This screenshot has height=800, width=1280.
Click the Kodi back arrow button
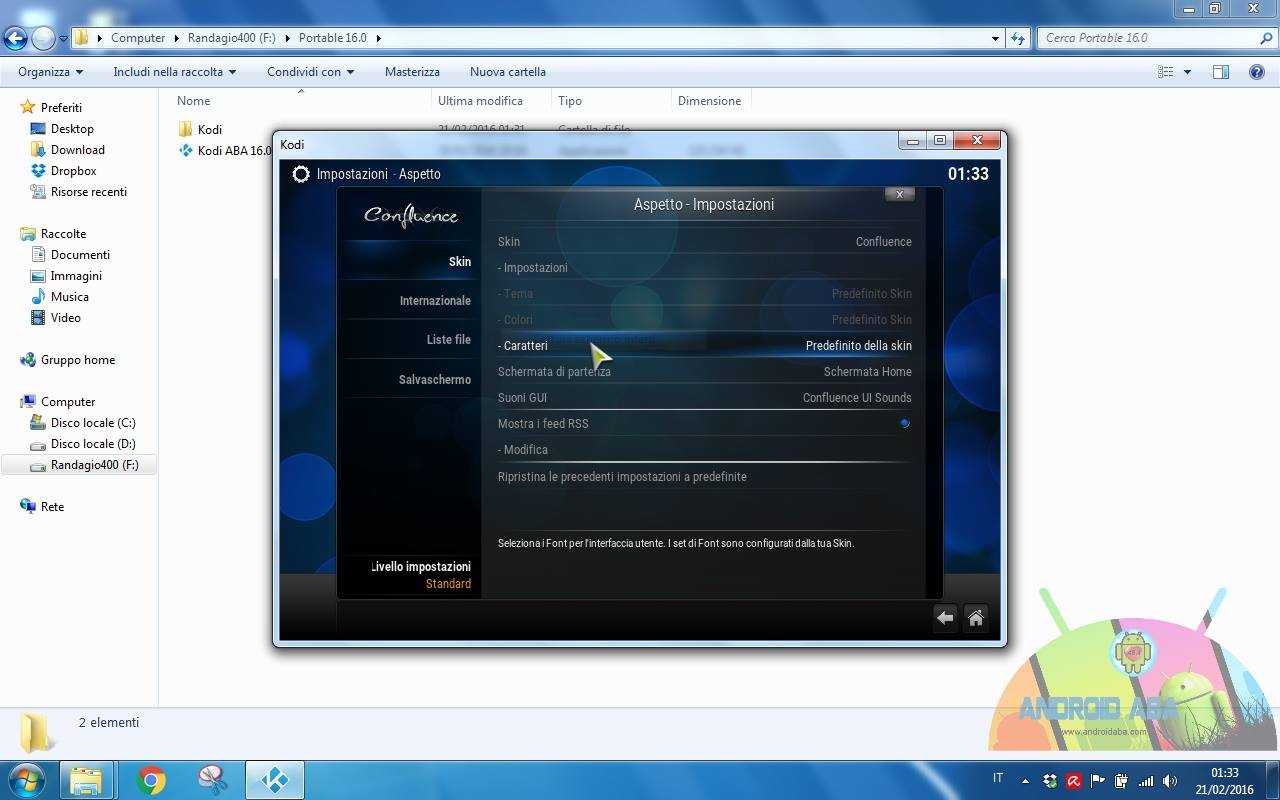(x=945, y=618)
